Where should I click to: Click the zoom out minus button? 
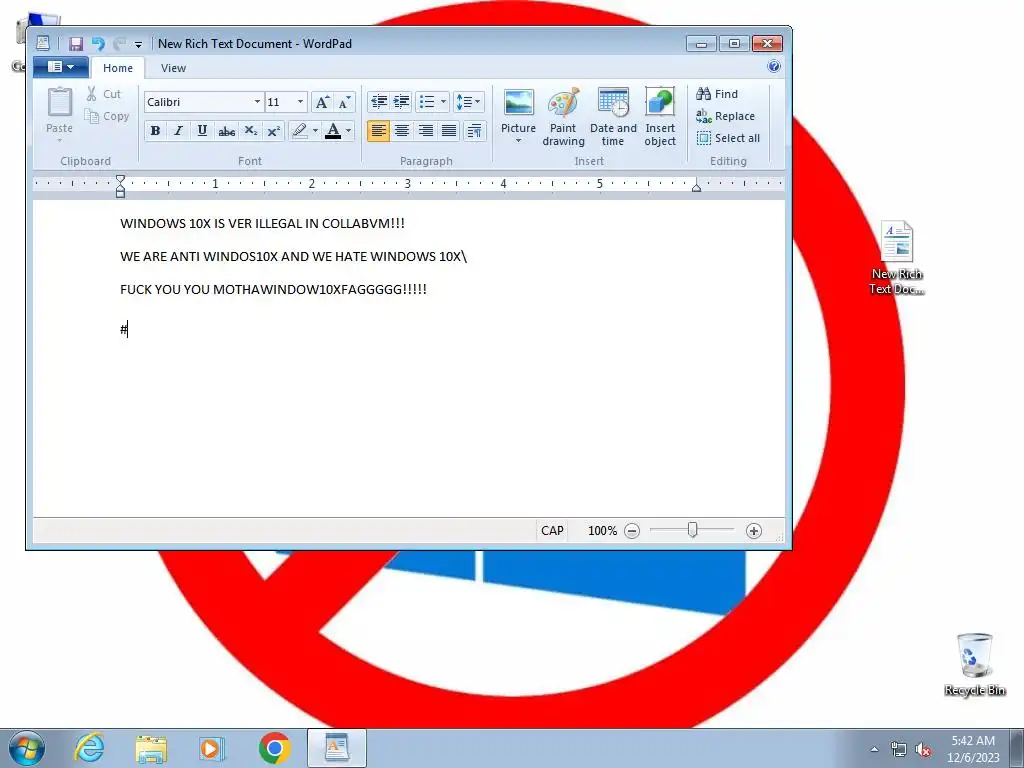coord(632,531)
